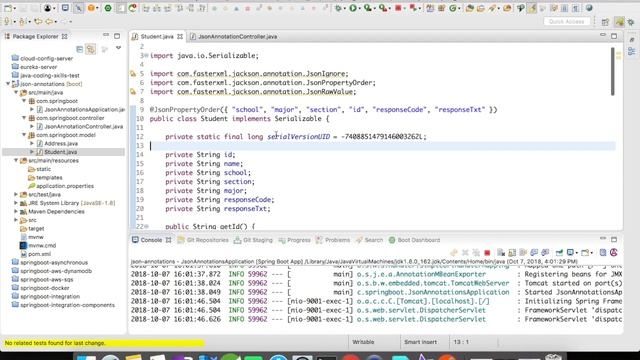
Task: Click the red Stop icon in main toolbar
Action: [398, 8]
